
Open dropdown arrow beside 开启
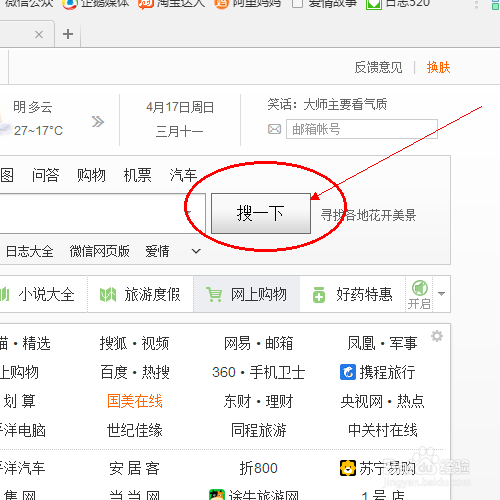[x=441, y=294]
